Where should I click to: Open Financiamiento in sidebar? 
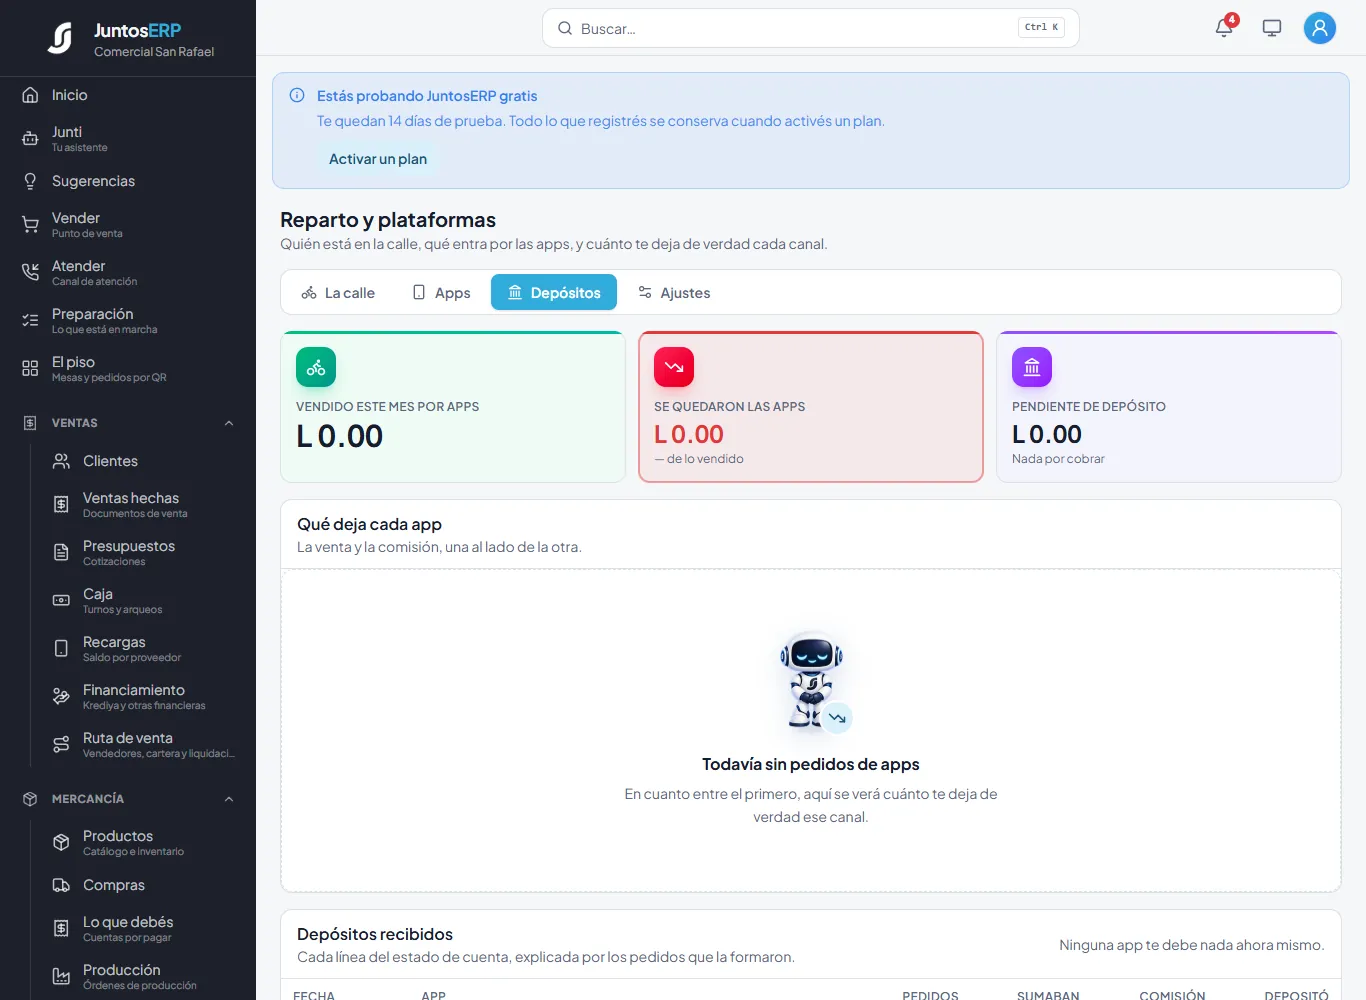pyautogui.click(x=144, y=697)
